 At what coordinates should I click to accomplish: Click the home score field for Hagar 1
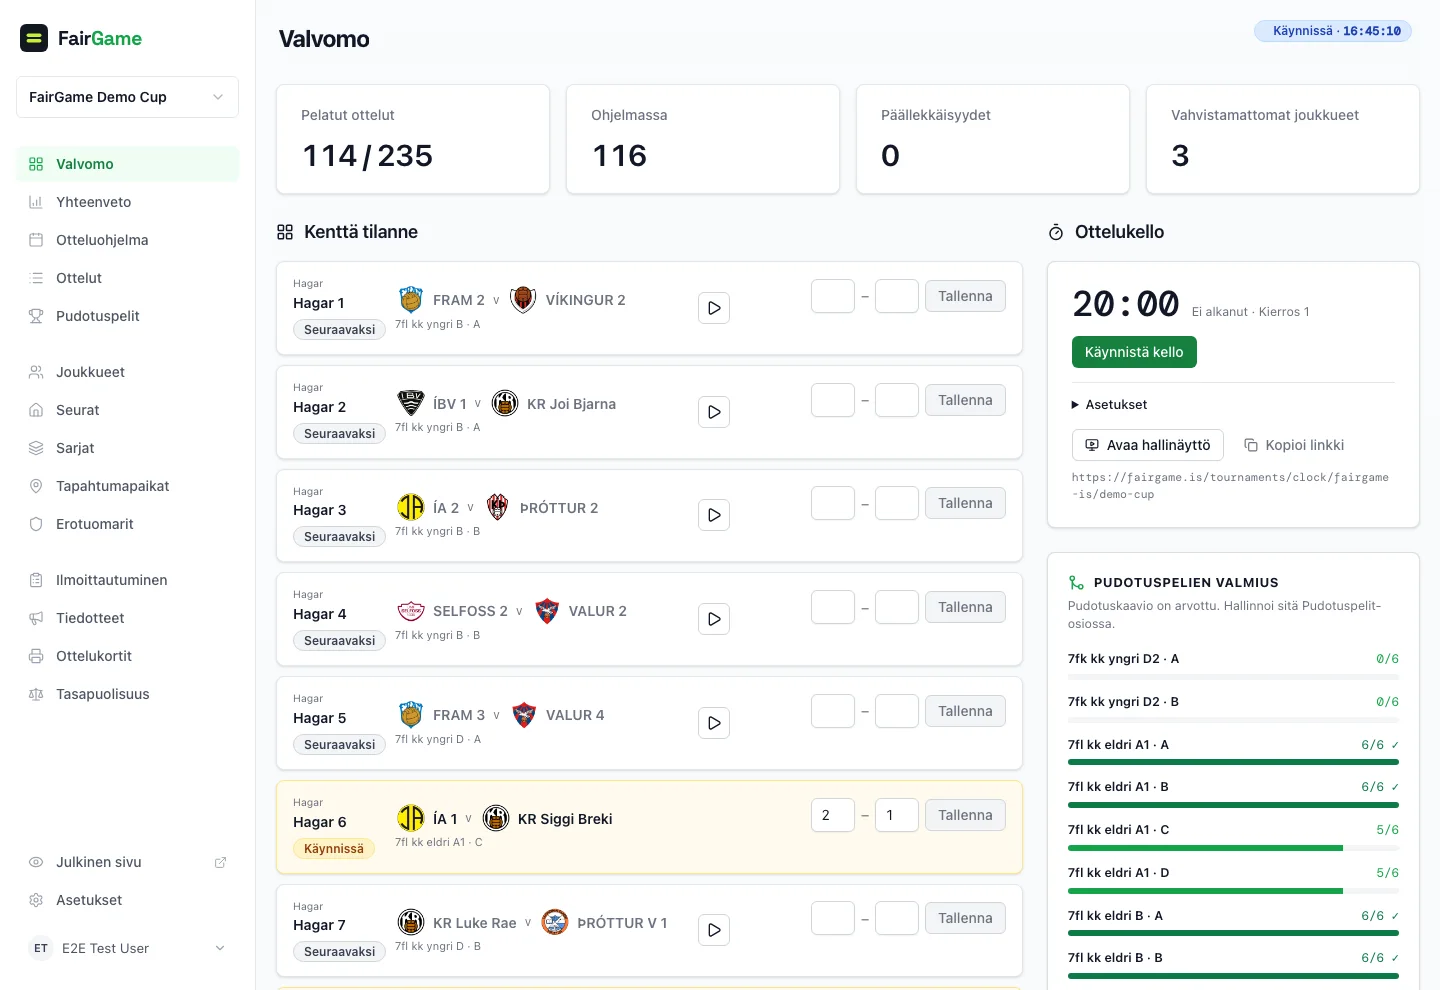(833, 296)
